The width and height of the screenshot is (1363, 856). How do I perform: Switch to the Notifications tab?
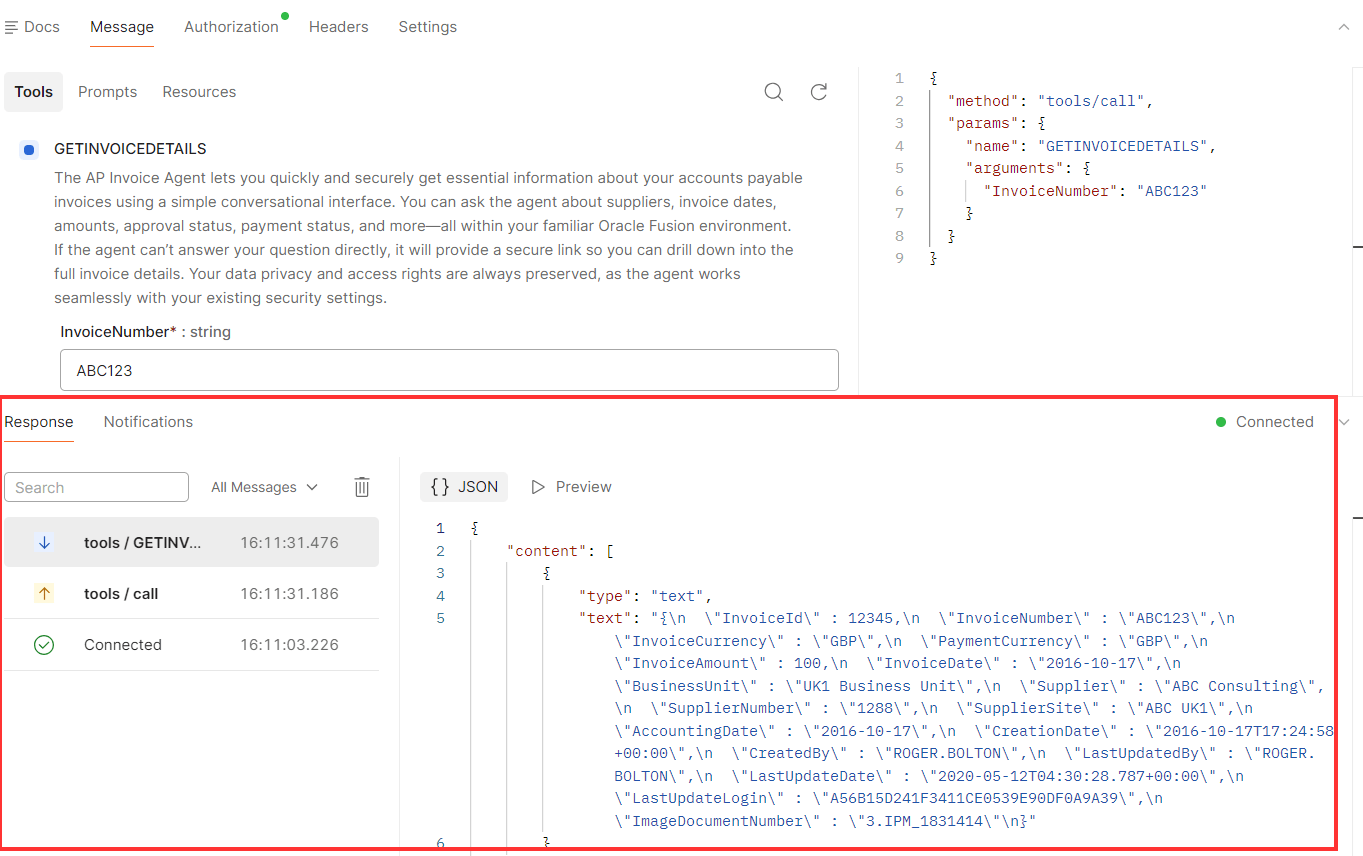click(x=148, y=422)
